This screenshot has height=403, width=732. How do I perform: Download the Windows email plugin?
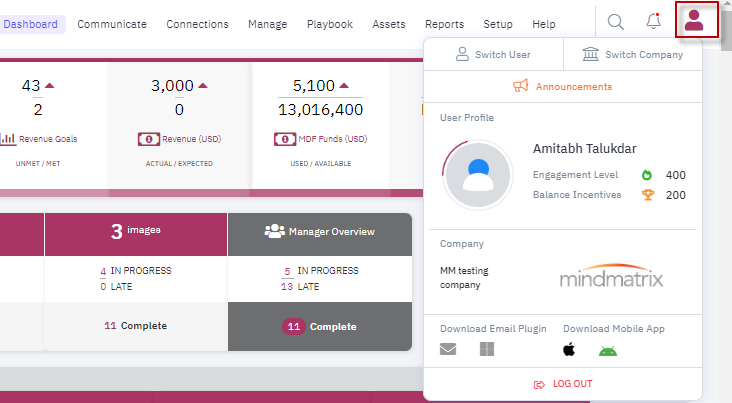[487, 349]
